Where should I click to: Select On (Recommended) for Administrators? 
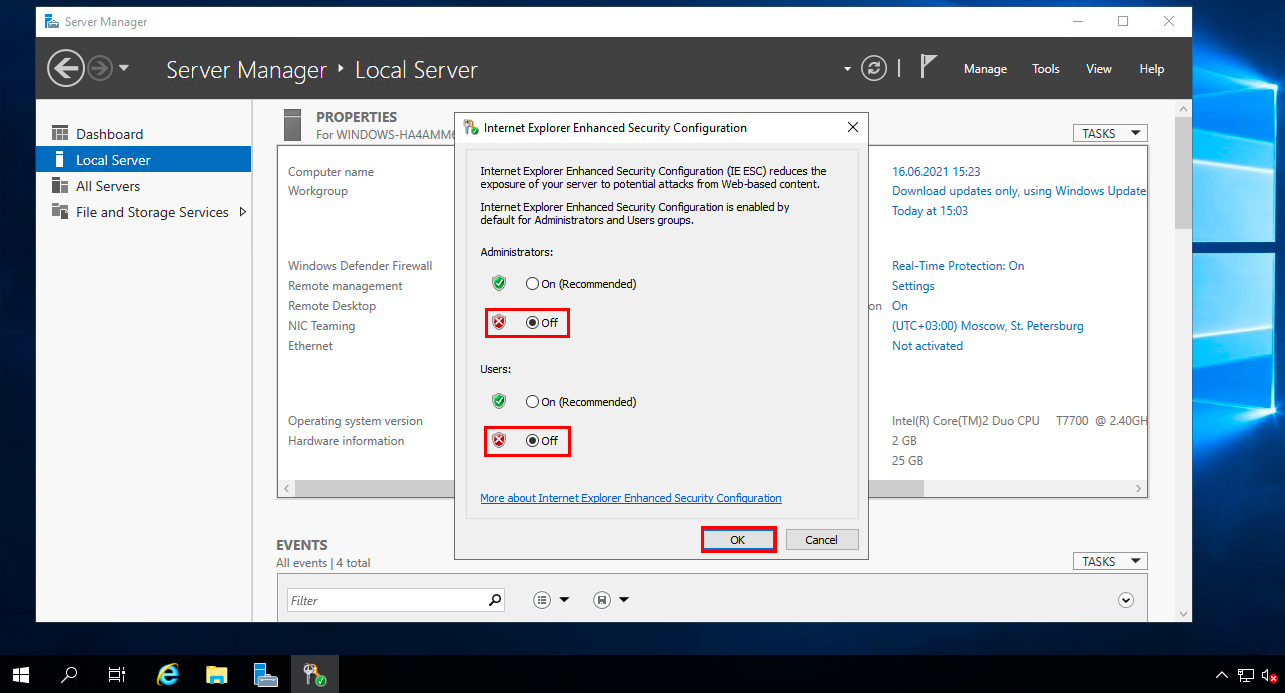click(581, 284)
